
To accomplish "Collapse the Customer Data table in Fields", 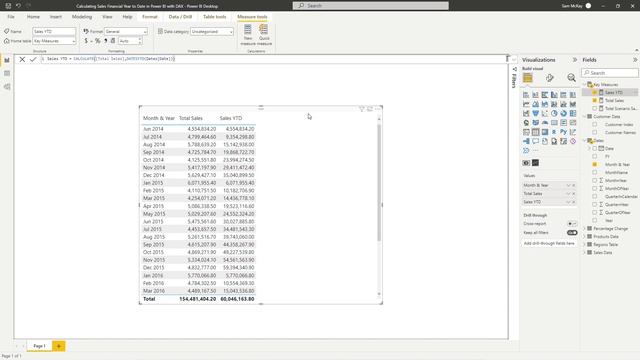I will pyautogui.click(x=584, y=116).
